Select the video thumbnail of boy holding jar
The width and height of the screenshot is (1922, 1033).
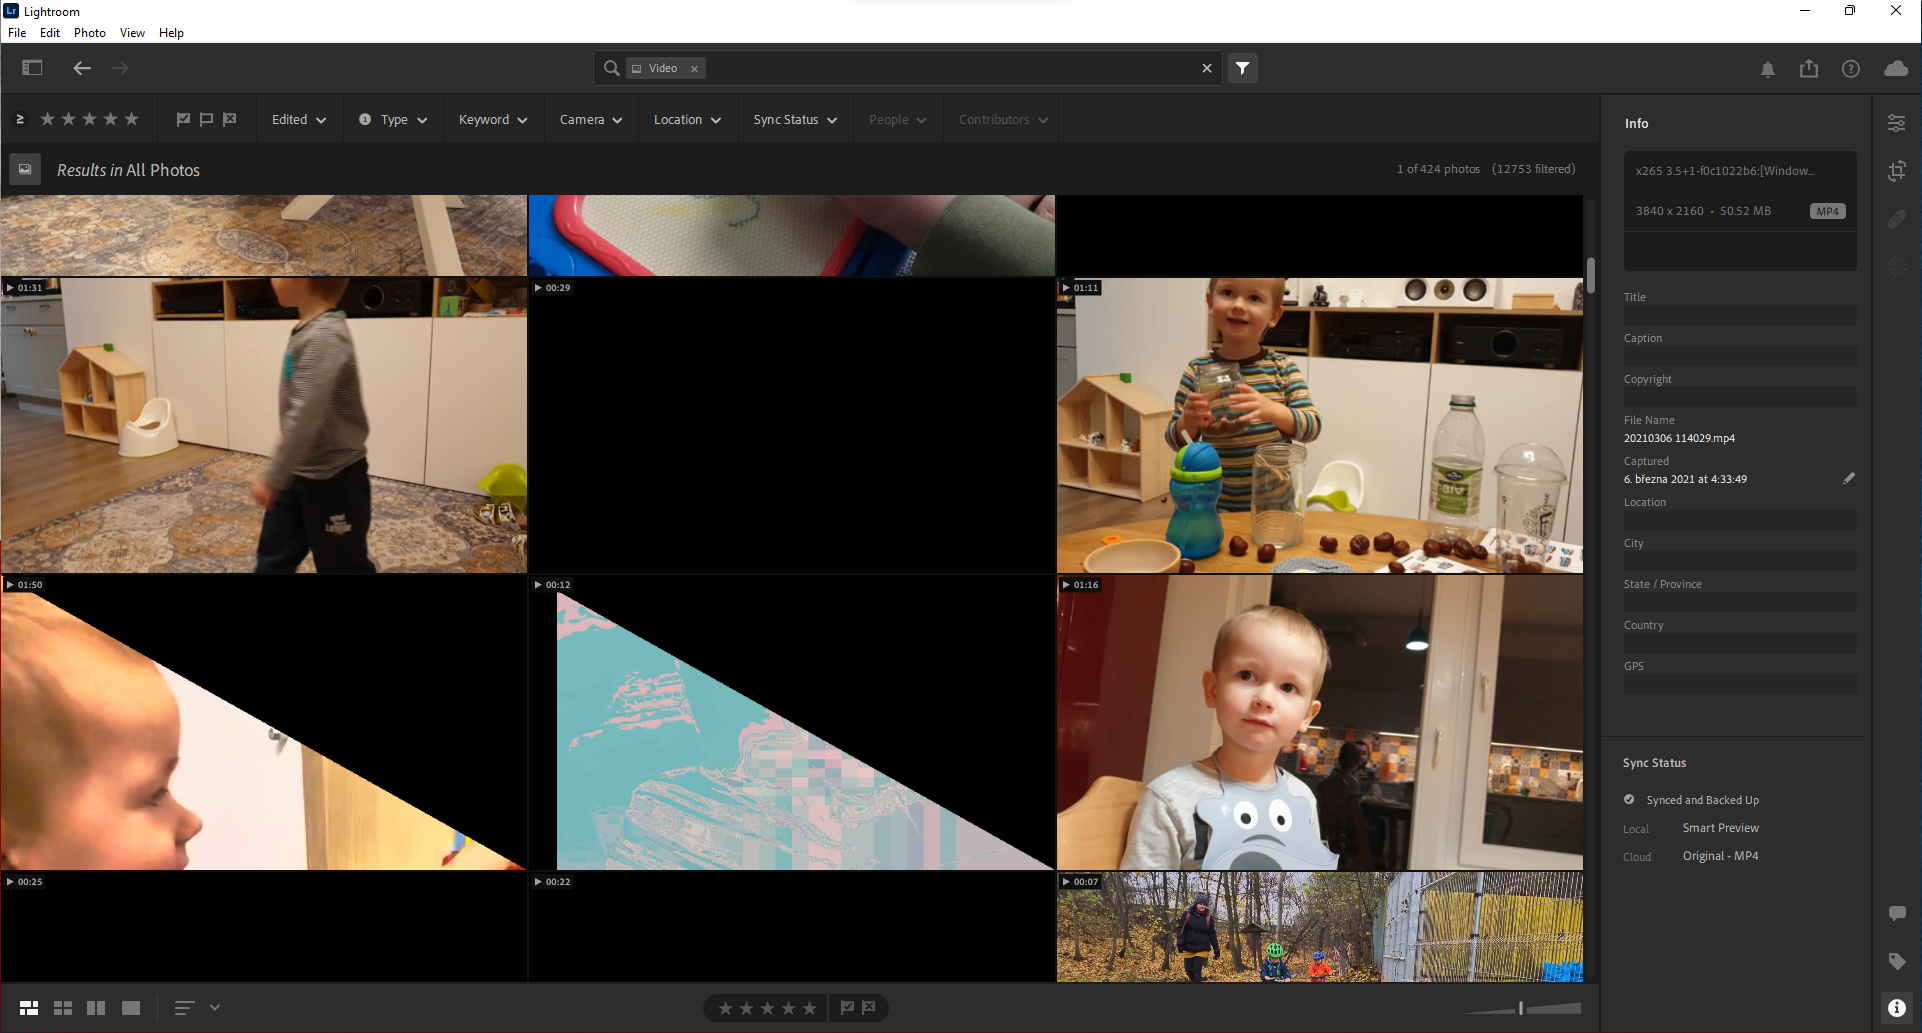pos(1319,424)
